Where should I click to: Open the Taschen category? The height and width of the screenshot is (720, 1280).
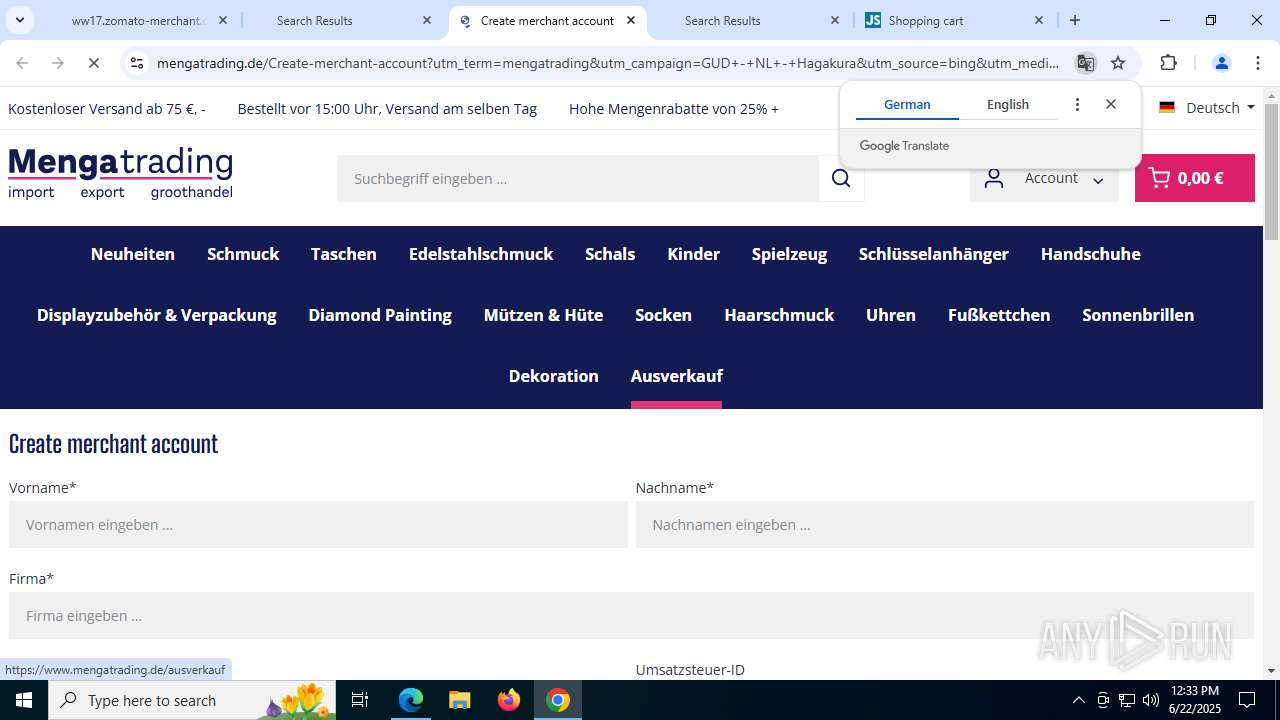click(x=344, y=254)
